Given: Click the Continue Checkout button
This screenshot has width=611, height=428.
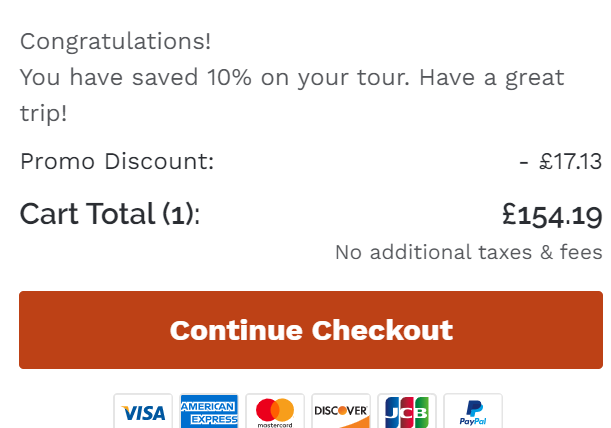Looking at the screenshot, I should (311, 330).
